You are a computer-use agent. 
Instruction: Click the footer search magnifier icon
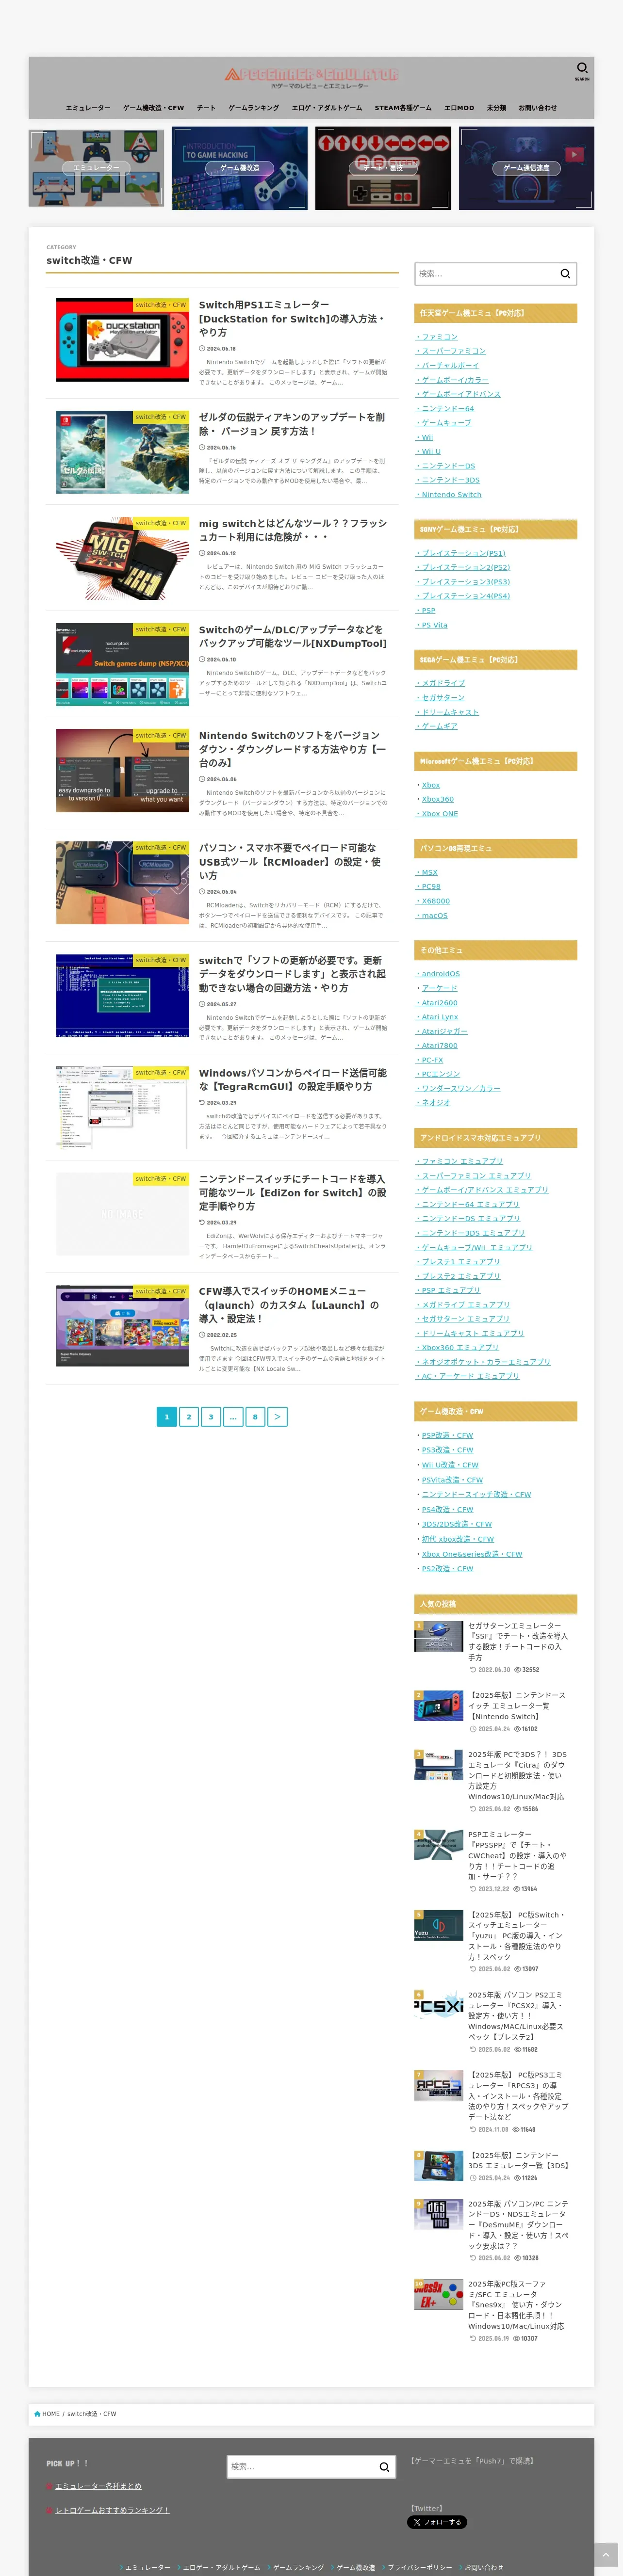coord(384,2466)
